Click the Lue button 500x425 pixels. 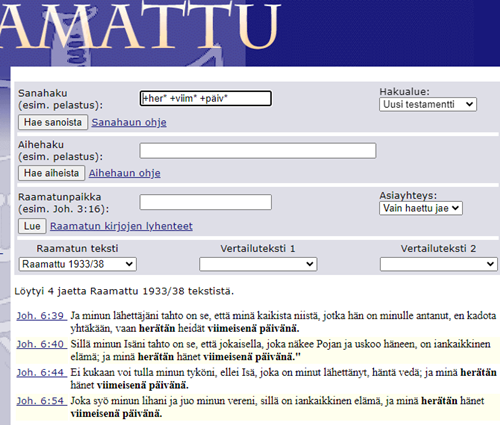point(32,226)
